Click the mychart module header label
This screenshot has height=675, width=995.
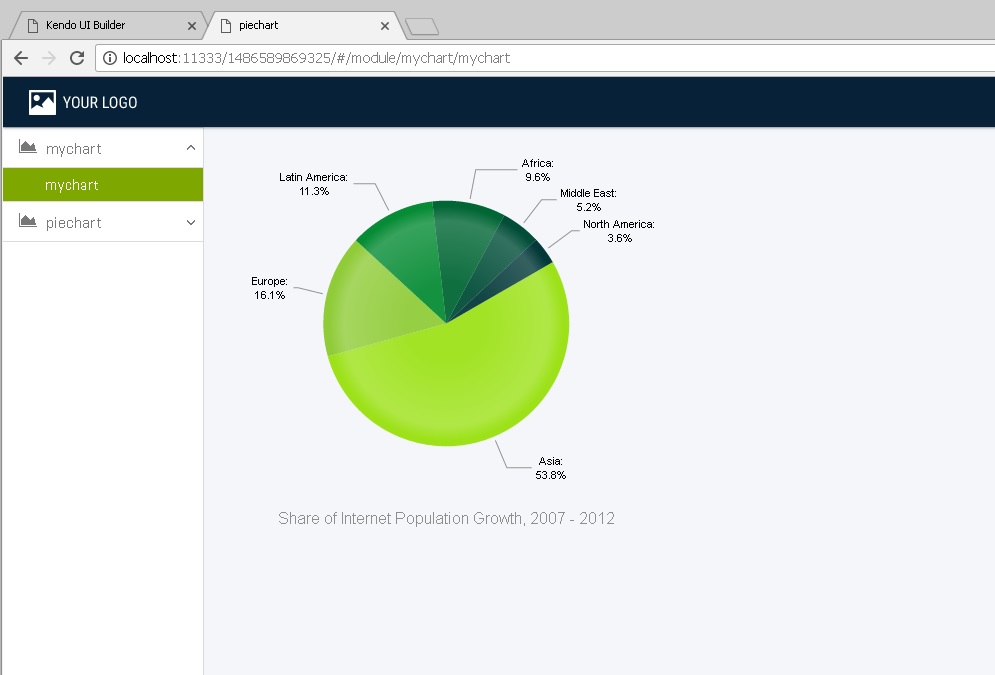(74, 149)
